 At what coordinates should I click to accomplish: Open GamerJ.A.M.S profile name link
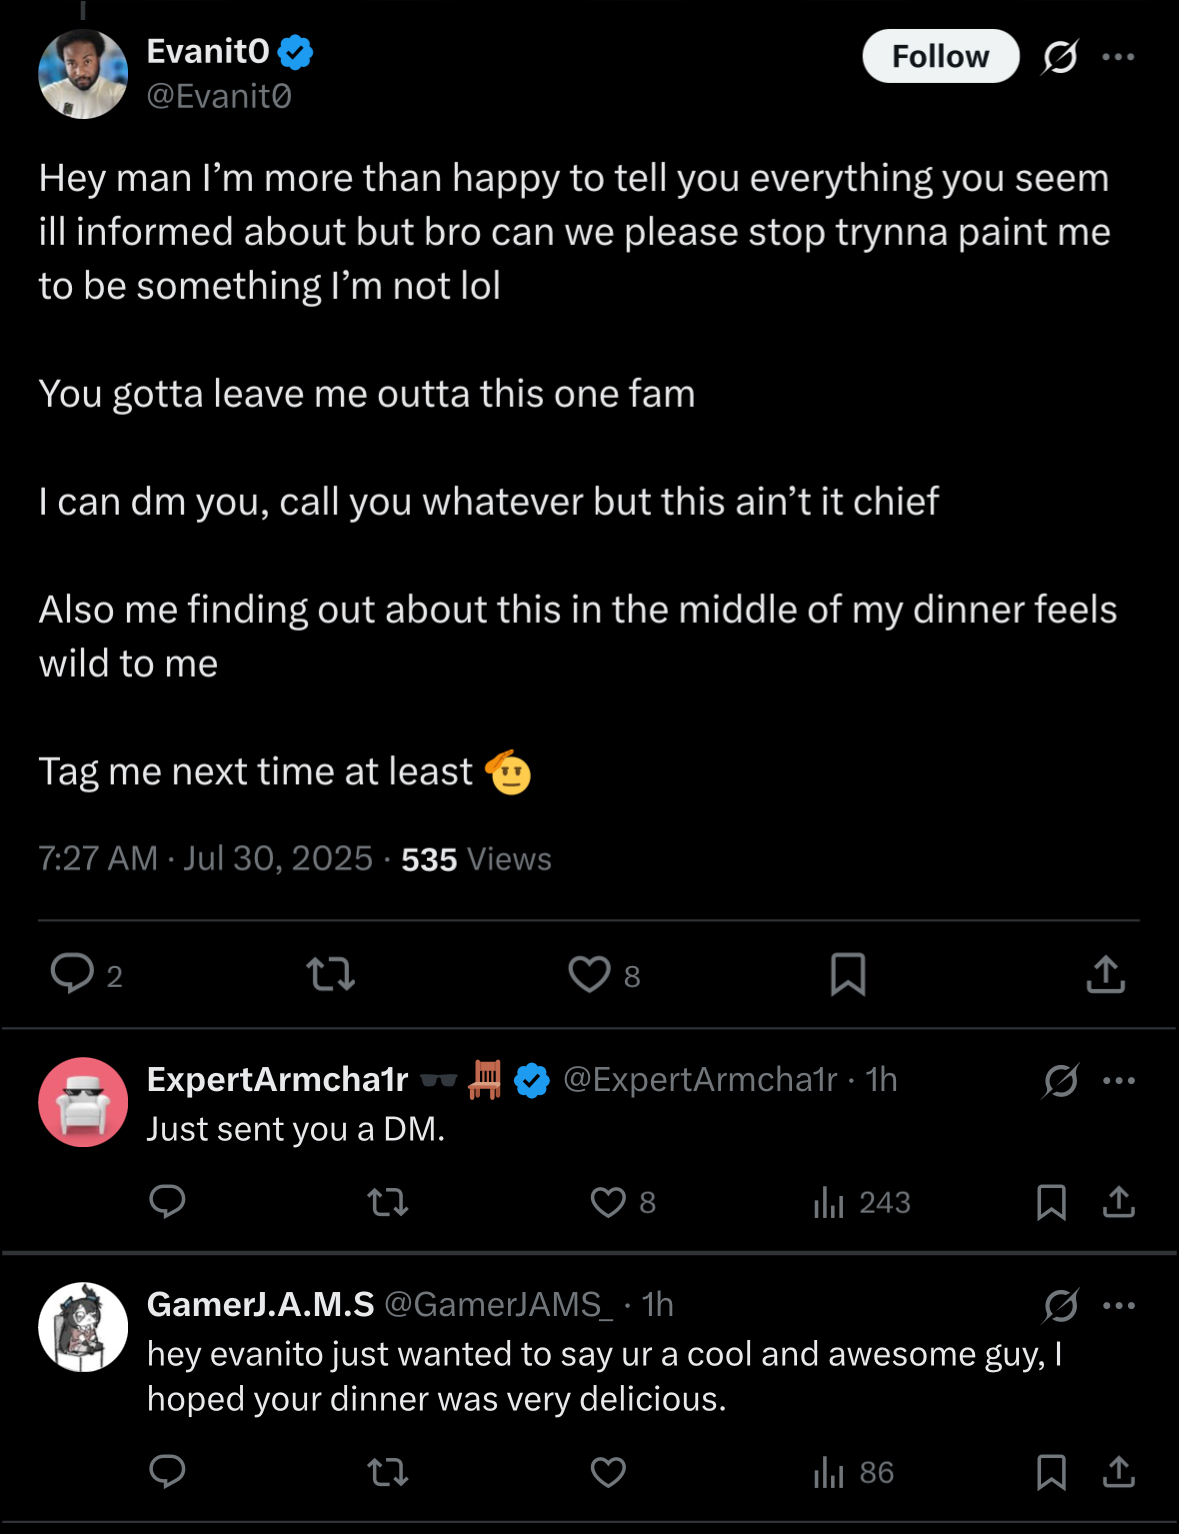pos(260,1304)
